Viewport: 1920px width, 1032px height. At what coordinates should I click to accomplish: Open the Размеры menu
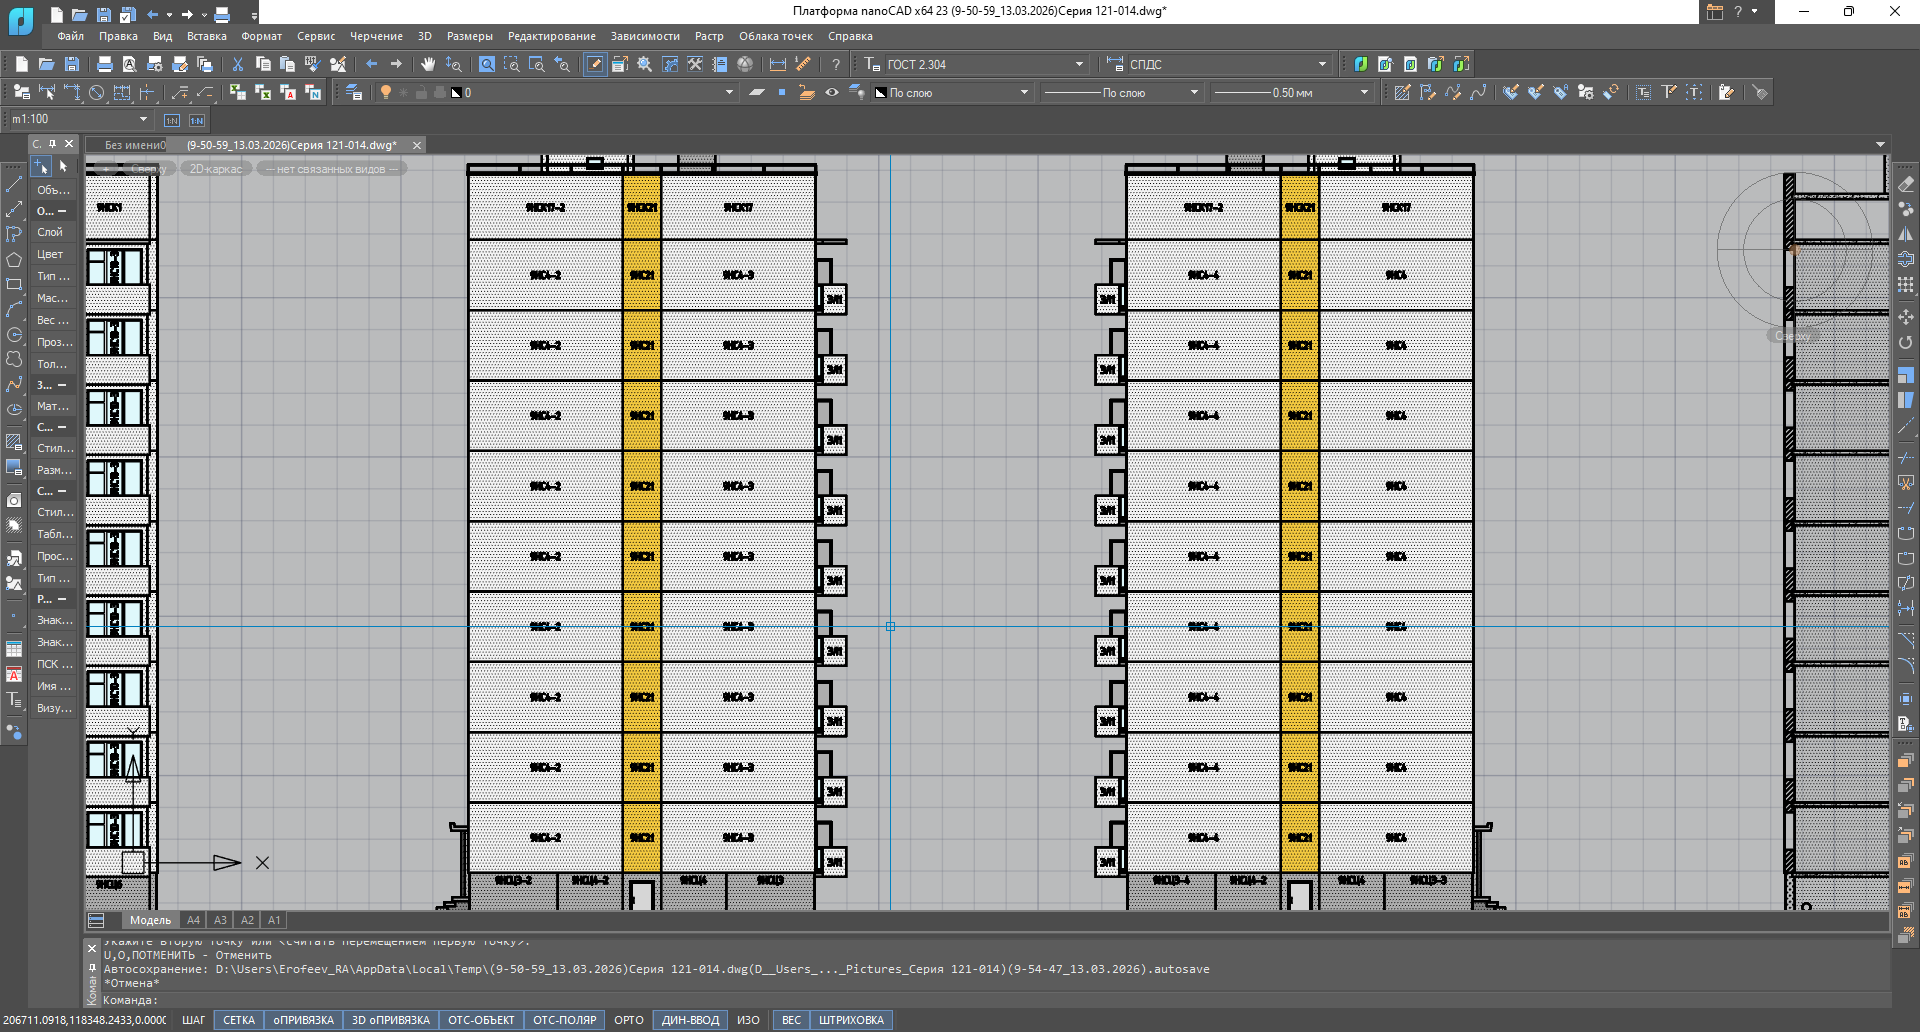click(470, 36)
